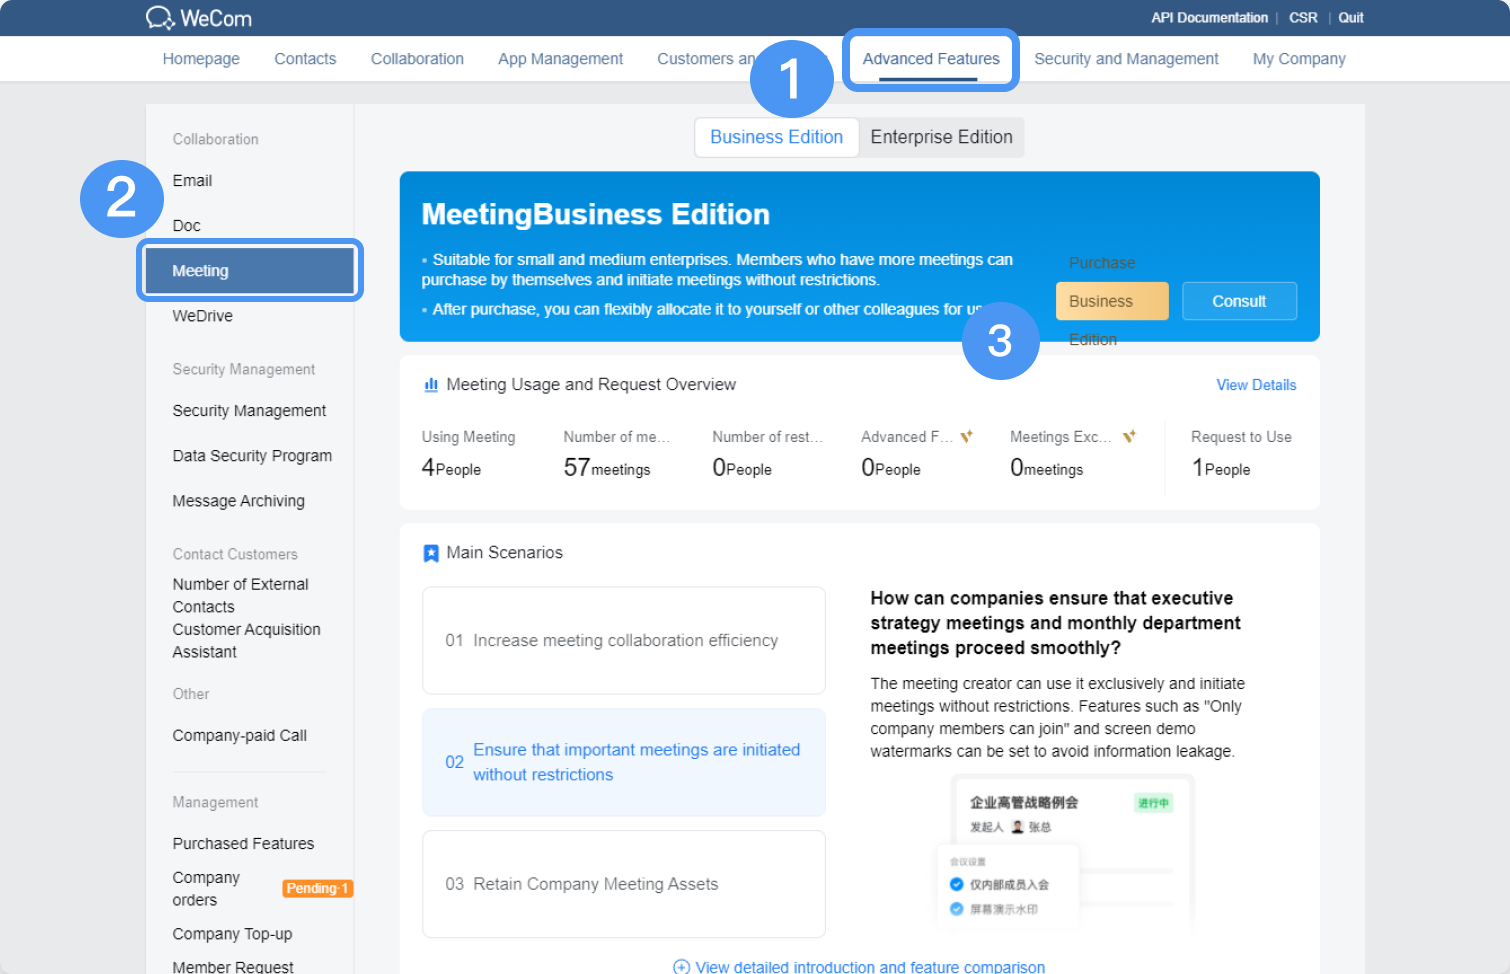1510x974 pixels.
Task: Open App Management tab
Action: coord(560,59)
